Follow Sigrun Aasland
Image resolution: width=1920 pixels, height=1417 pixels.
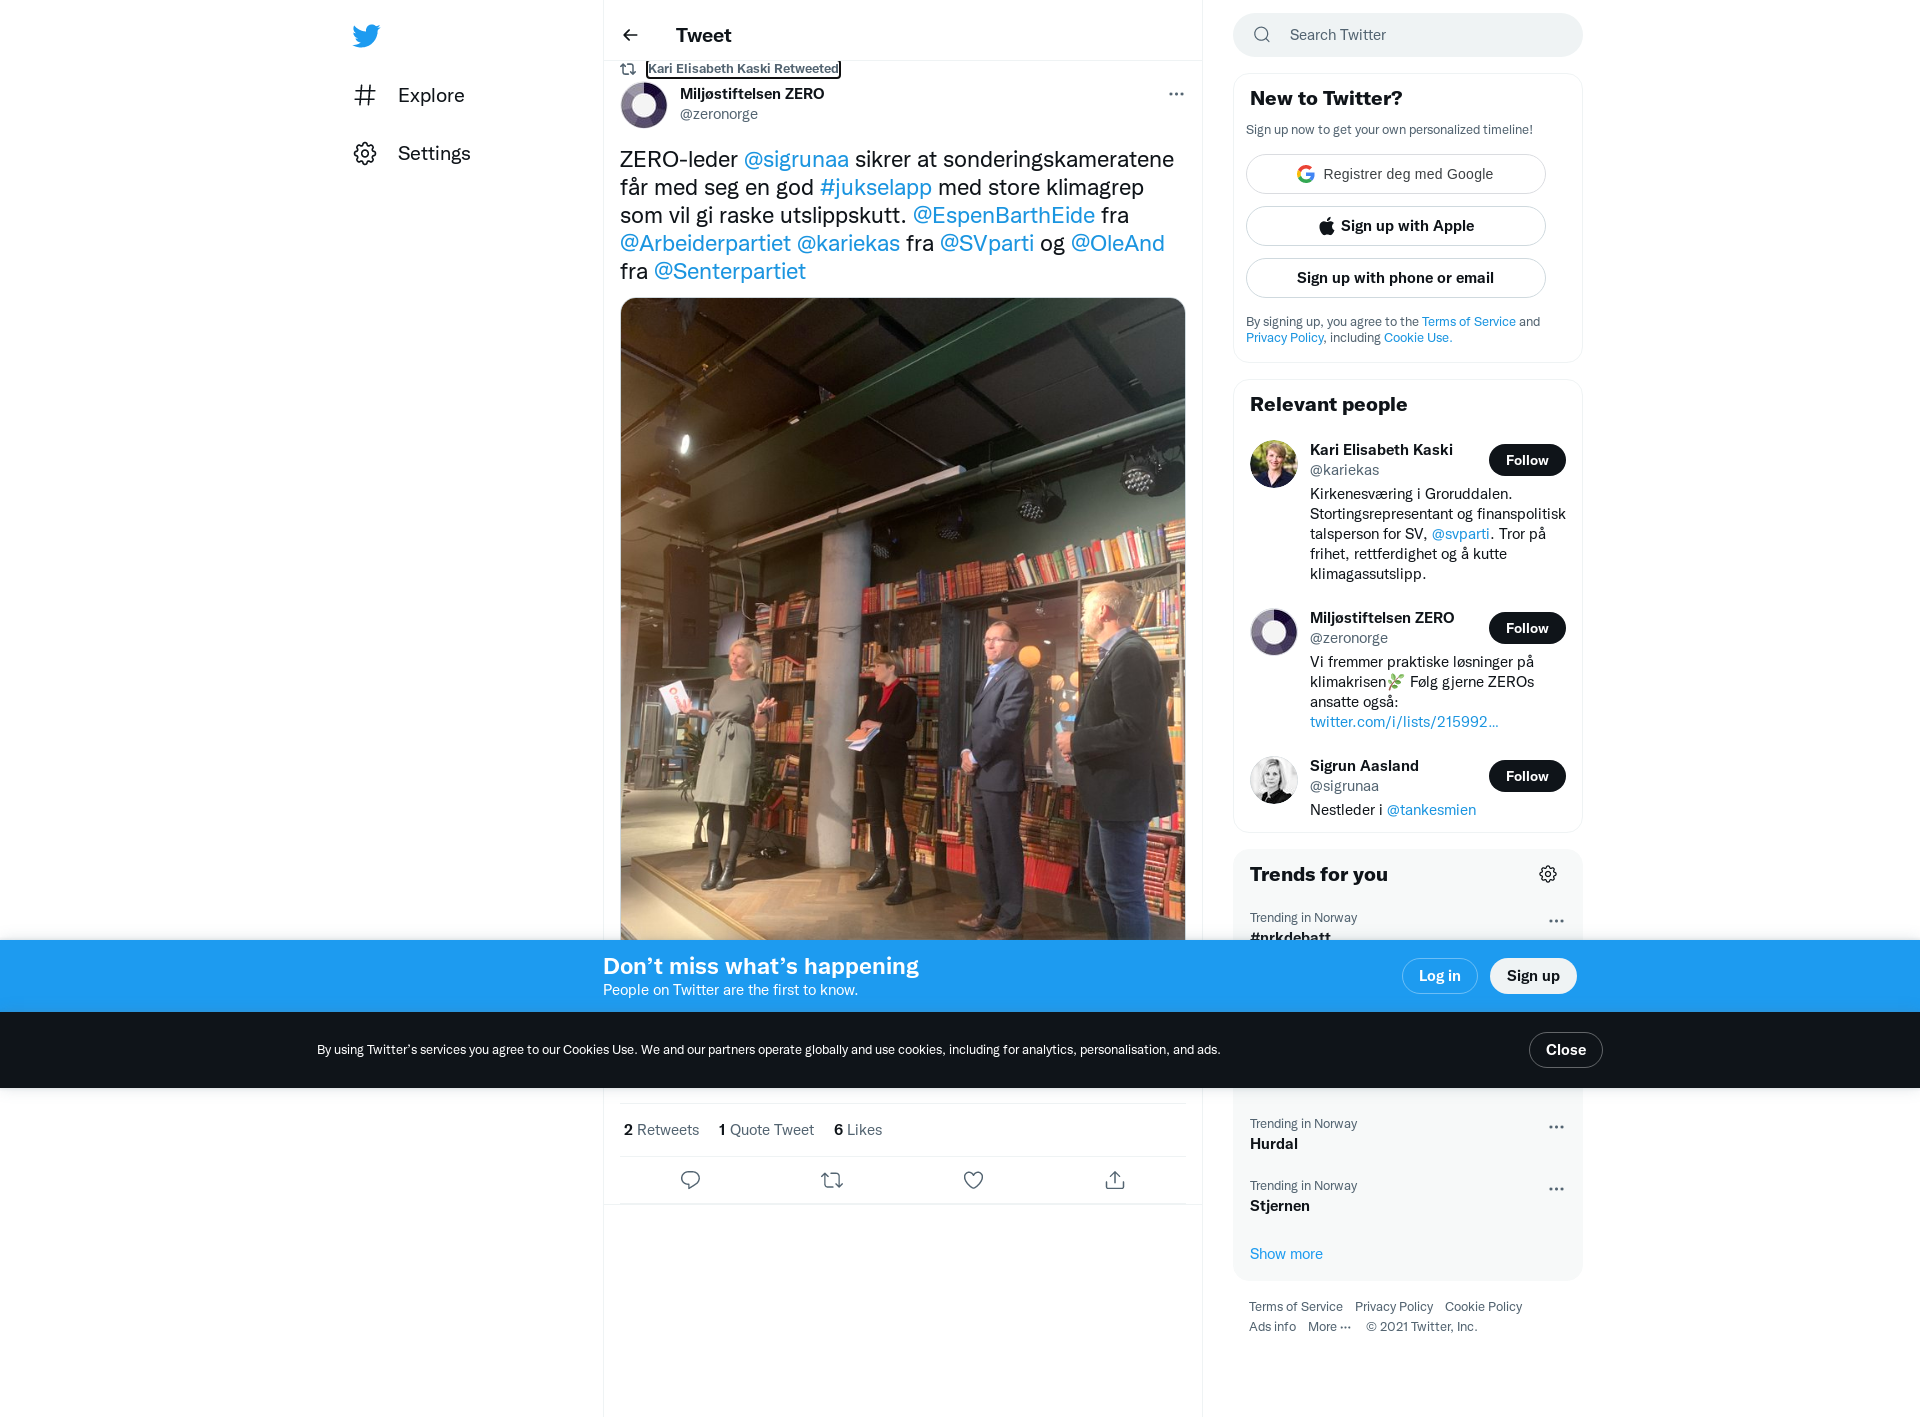pos(1527,776)
